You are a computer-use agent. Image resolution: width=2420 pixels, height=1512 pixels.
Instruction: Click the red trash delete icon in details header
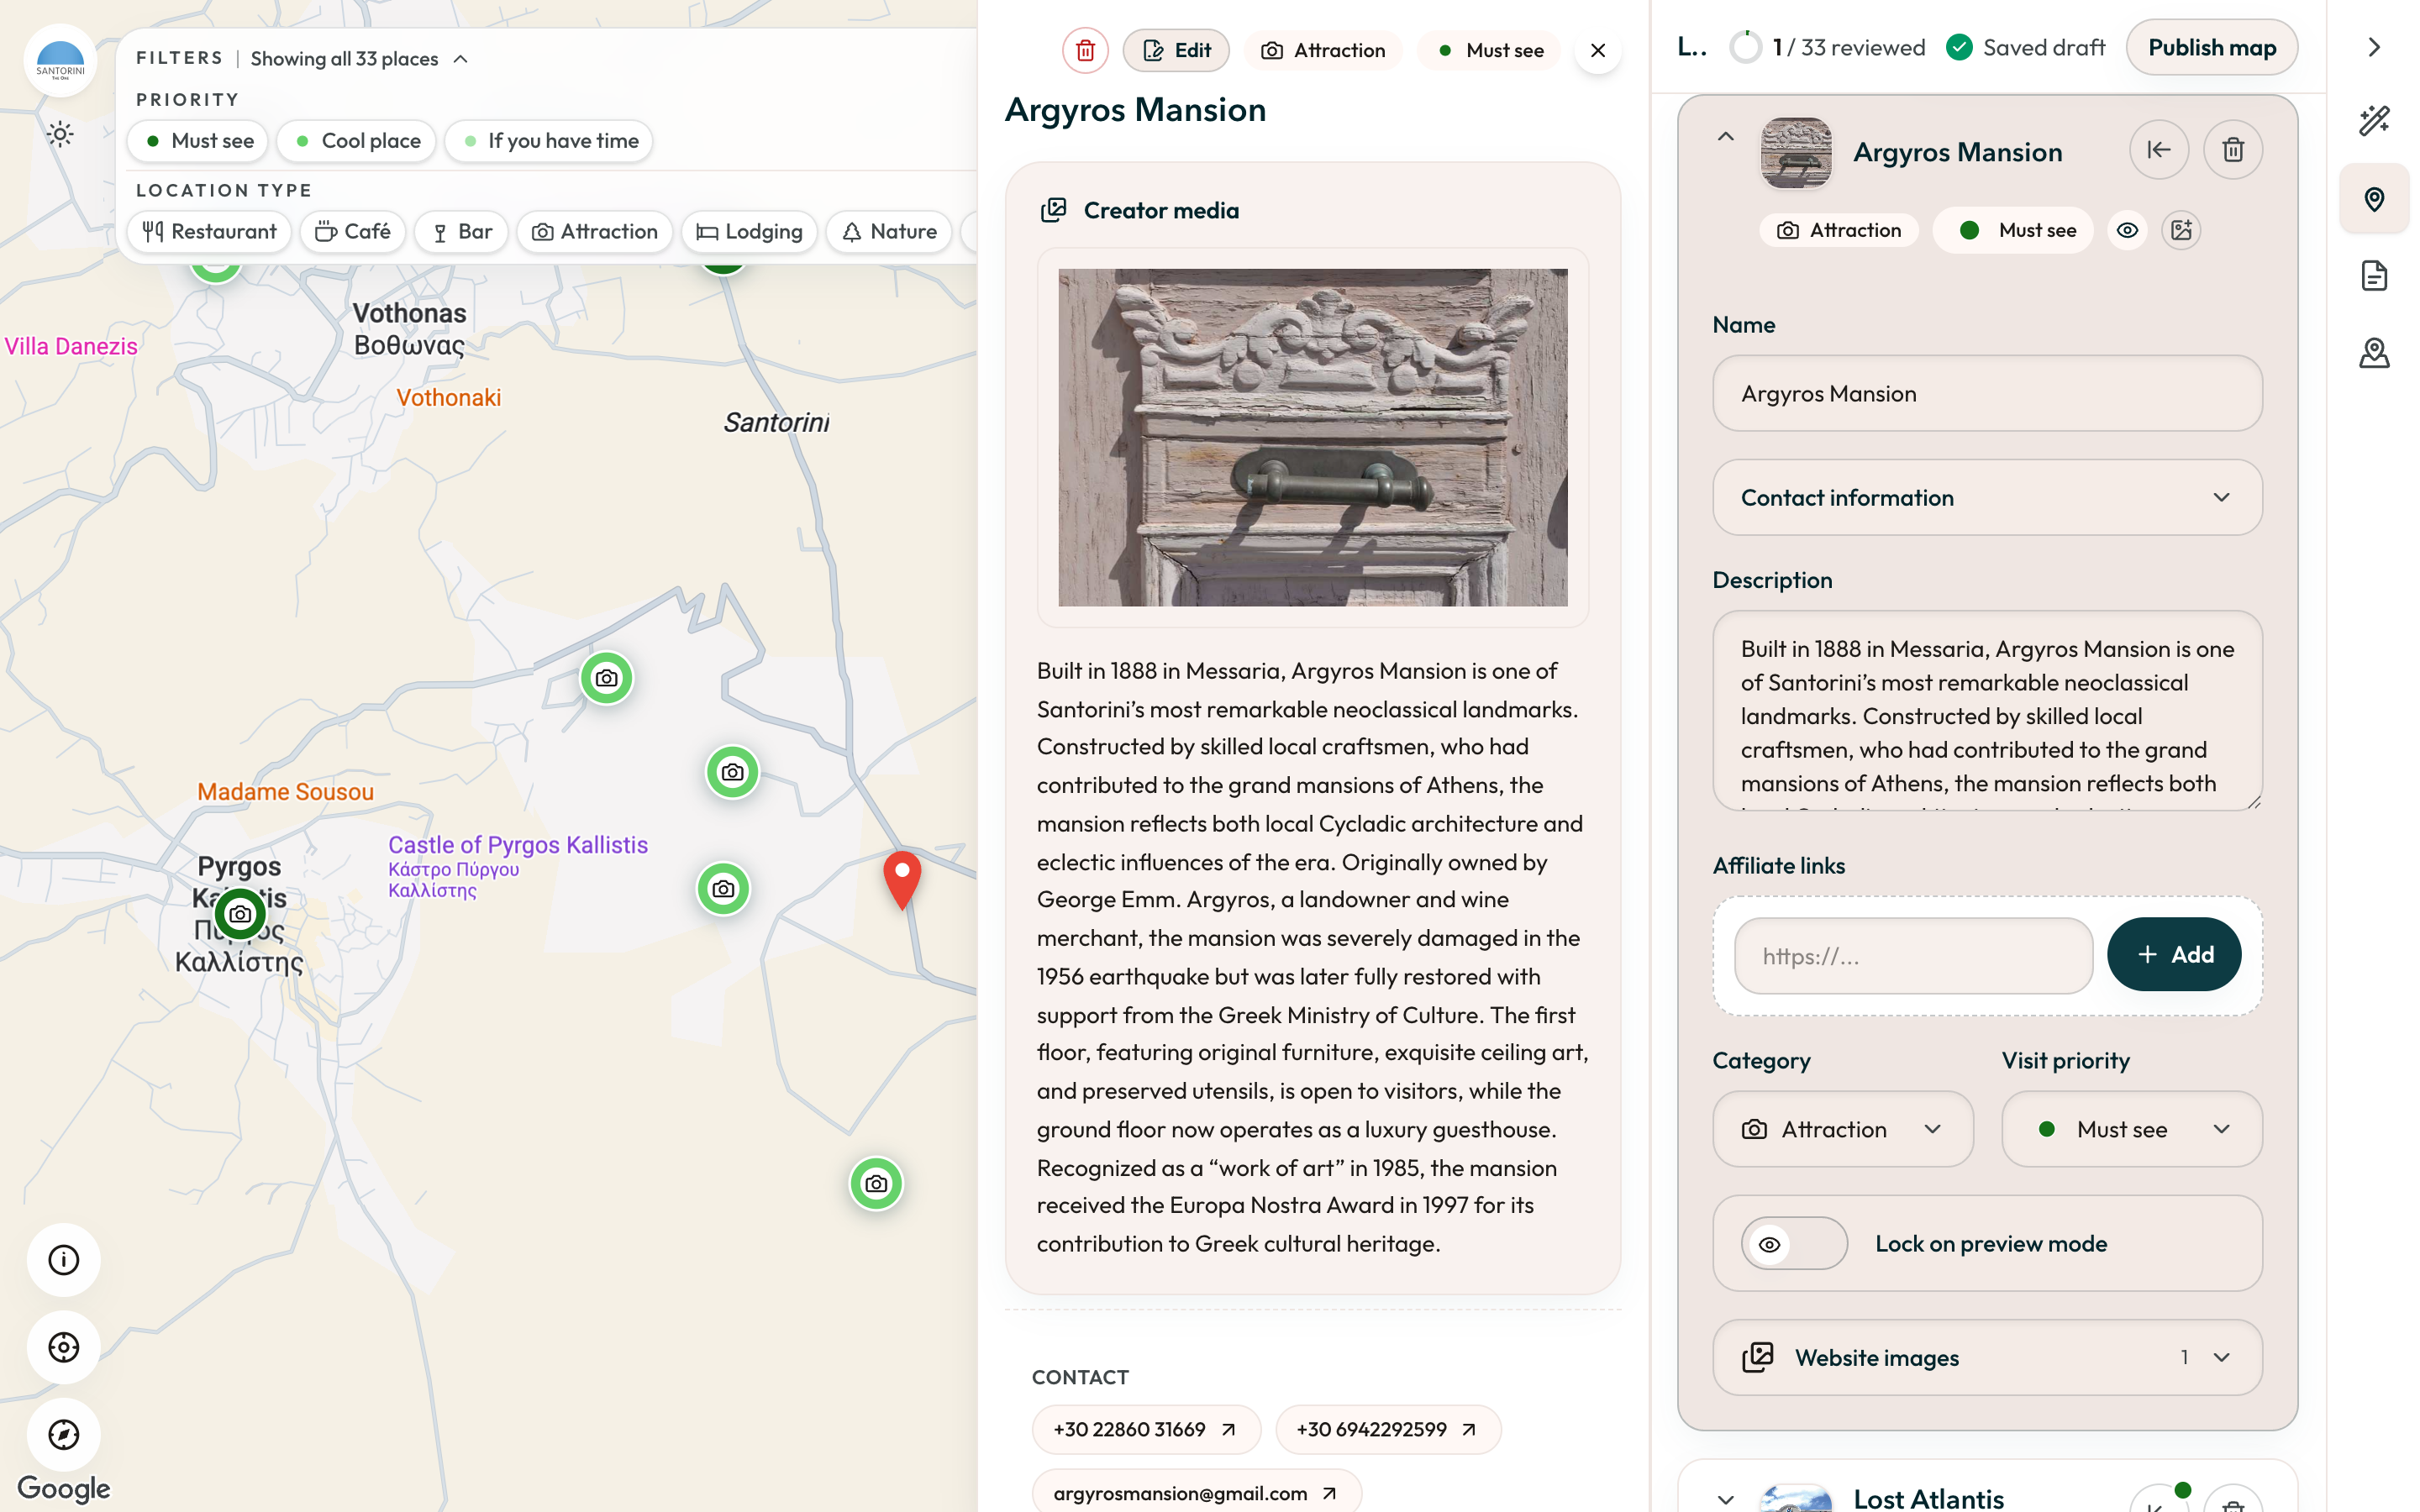click(1085, 50)
